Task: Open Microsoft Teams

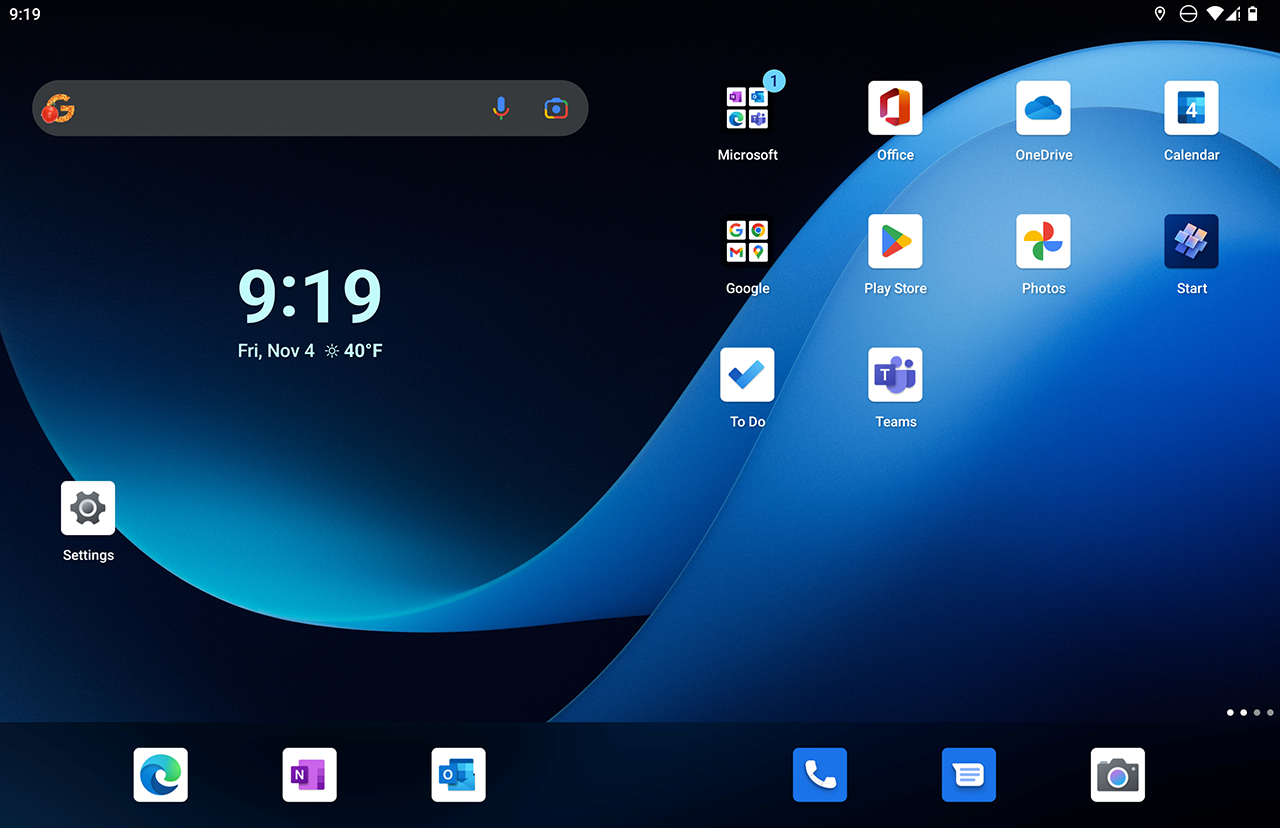Action: 895,374
